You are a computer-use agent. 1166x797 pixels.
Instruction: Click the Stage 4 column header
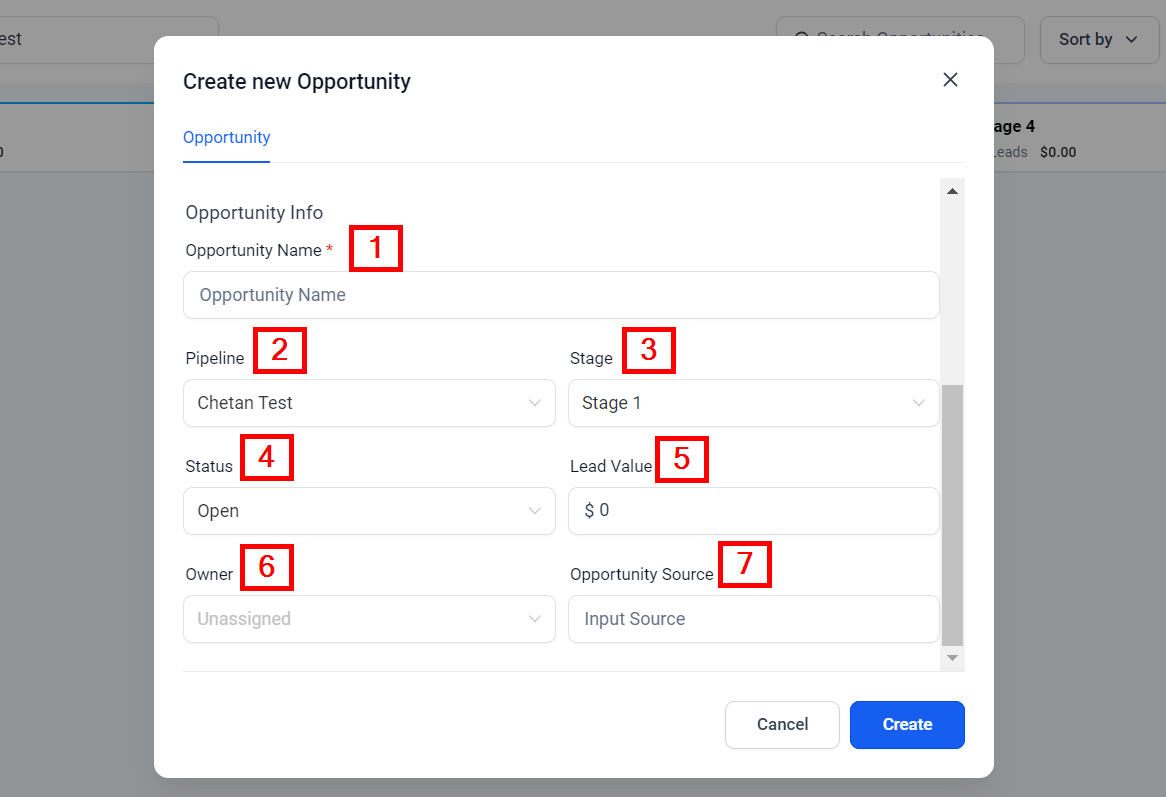[1010, 127]
